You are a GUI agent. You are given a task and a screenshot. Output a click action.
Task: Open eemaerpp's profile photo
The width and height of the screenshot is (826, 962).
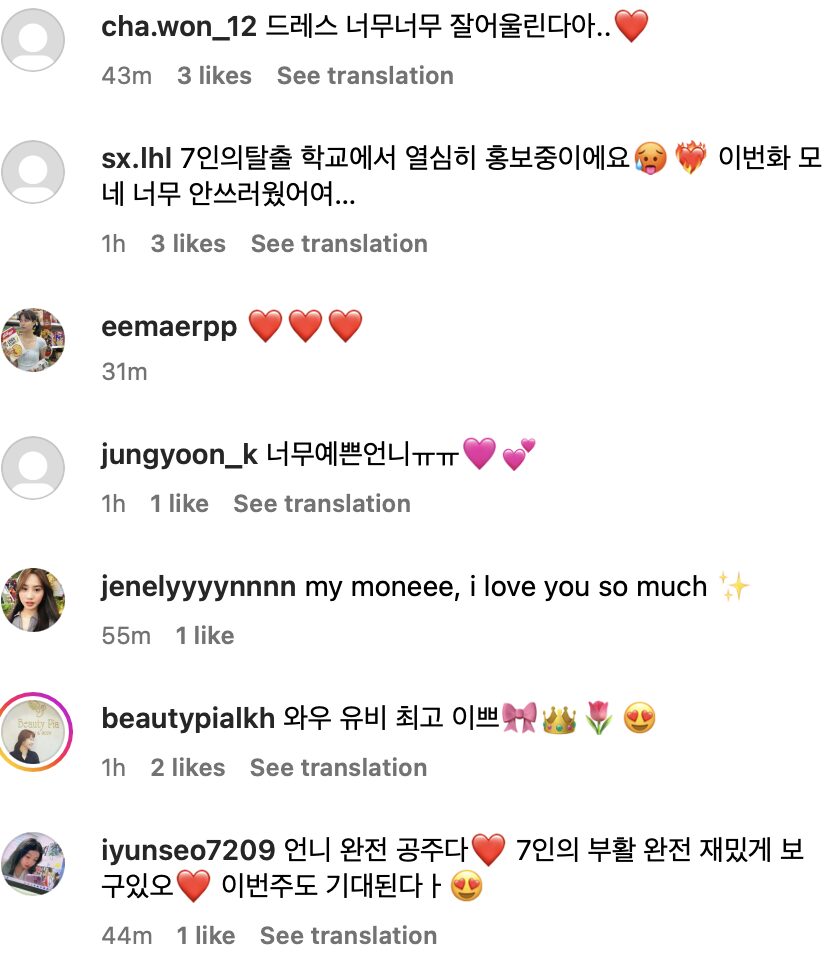click(x=33, y=340)
